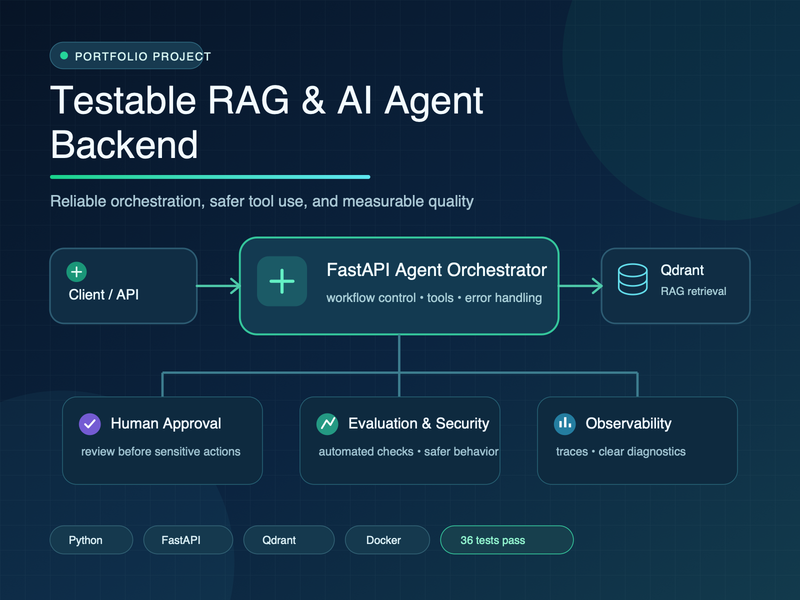Click the Client / API label
Image resolution: width=800 pixels, height=600 pixels.
click(104, 295)
